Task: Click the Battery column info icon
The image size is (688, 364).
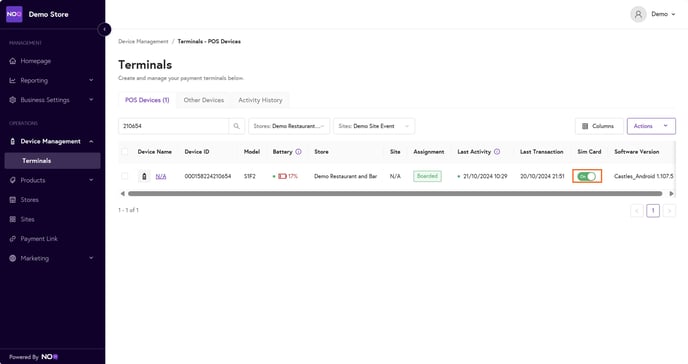Action: click(298, 152)
